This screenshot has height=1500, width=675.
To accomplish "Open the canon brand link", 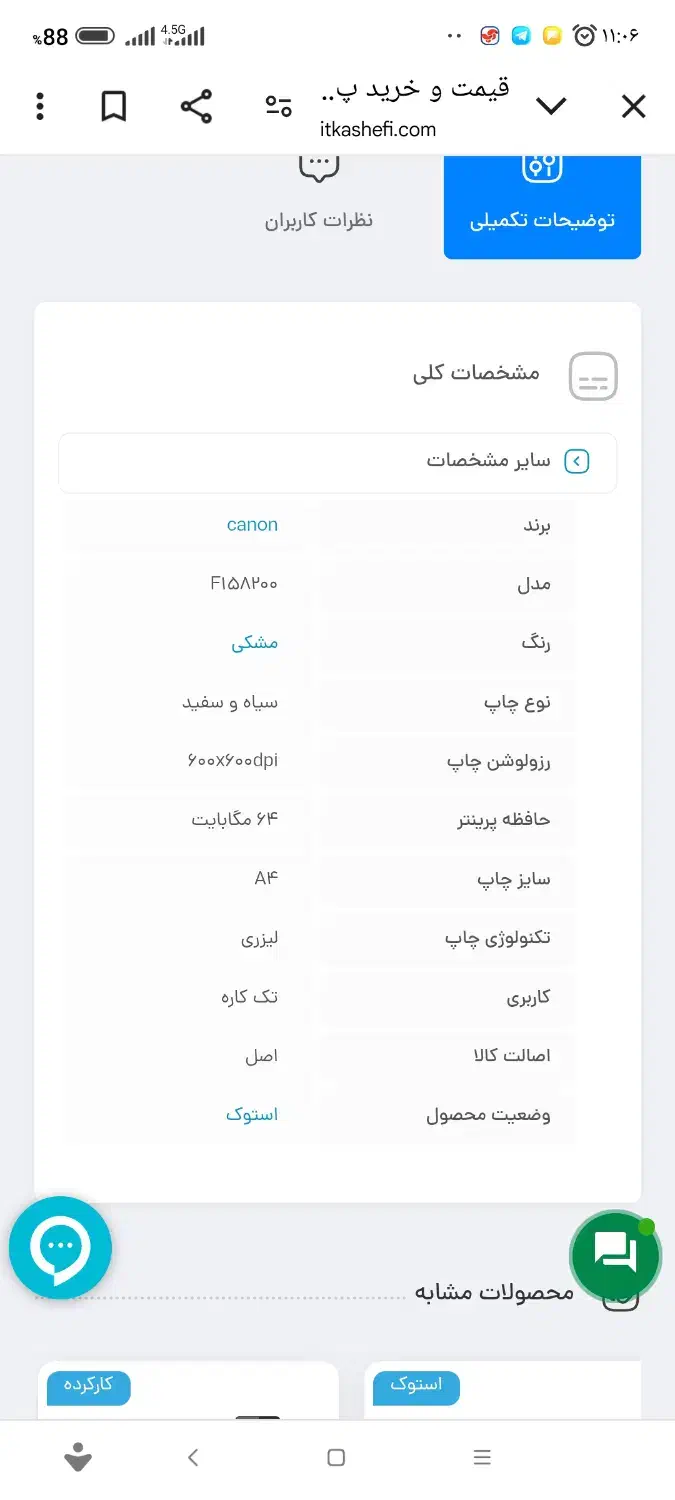I will [x=252, y=524].
